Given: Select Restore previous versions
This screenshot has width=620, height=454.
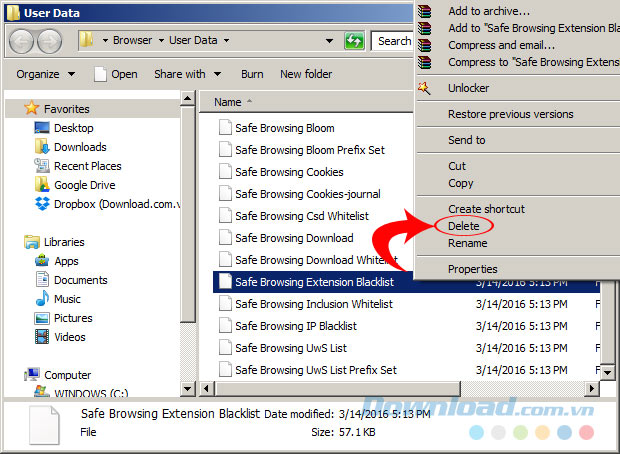Looking at the screenshot, I should pos(510,114).
